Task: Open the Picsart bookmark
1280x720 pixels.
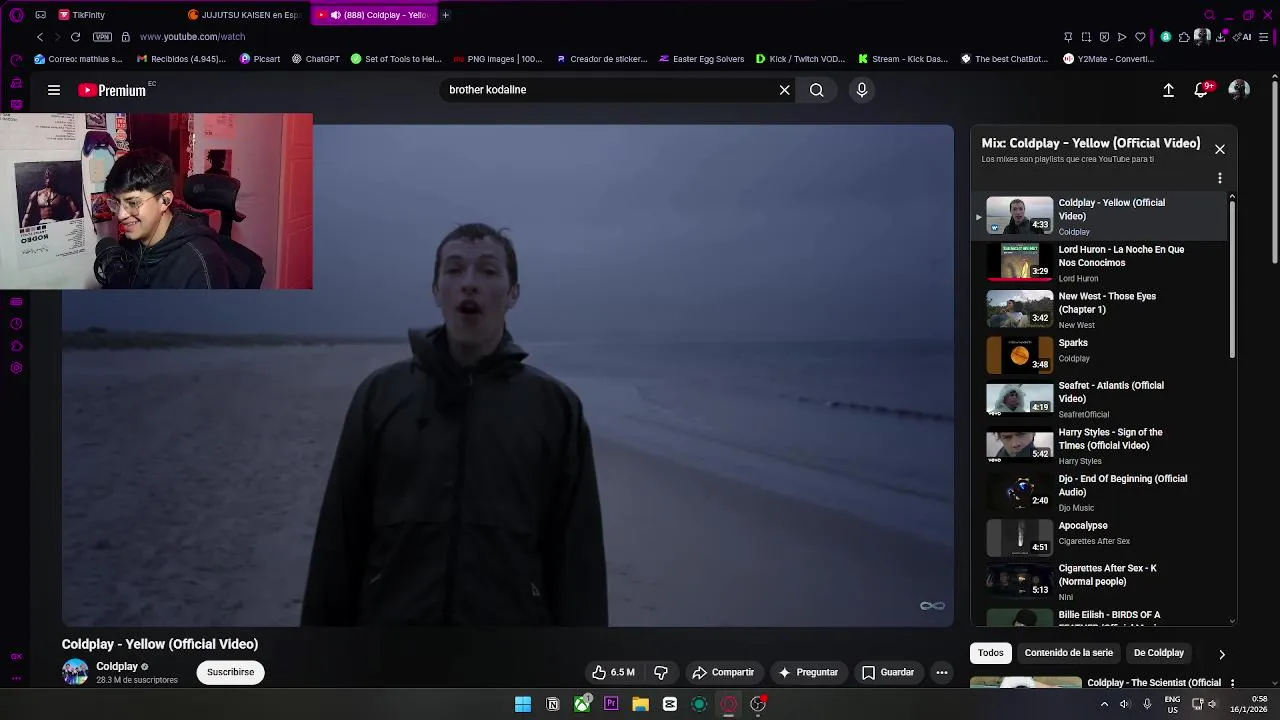Action: click(x=260, y=59)
